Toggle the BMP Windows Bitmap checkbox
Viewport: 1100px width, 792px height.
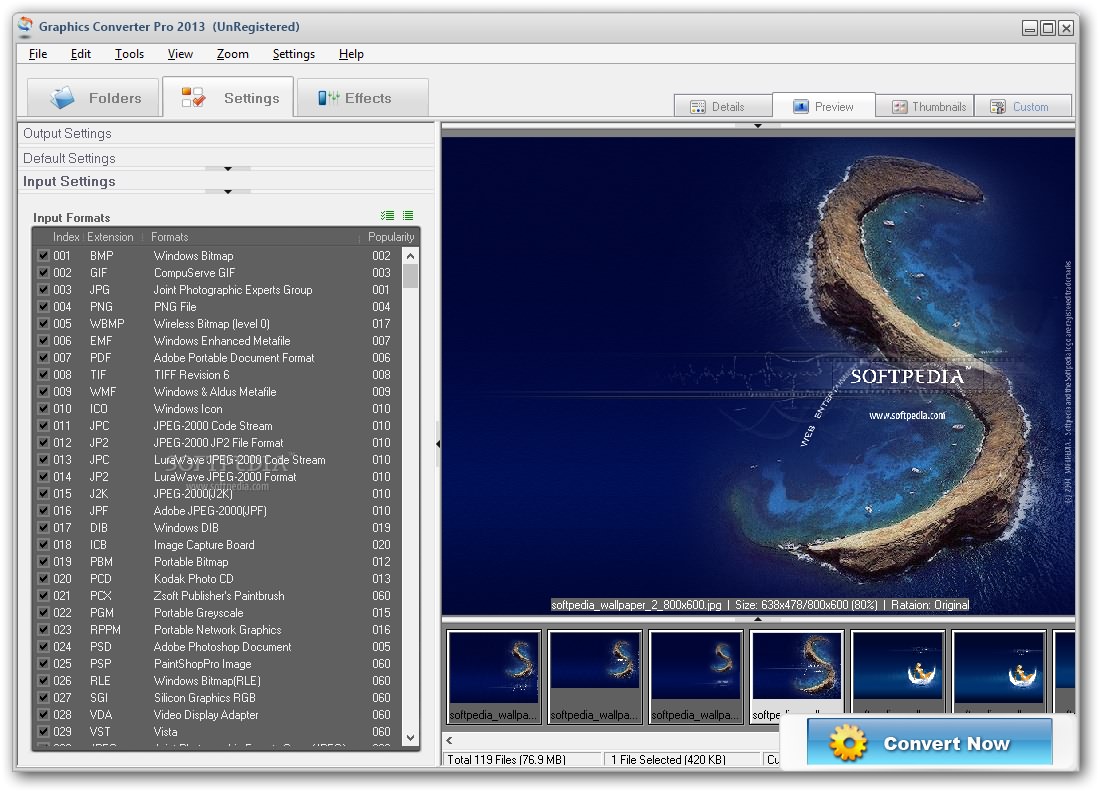43,256
